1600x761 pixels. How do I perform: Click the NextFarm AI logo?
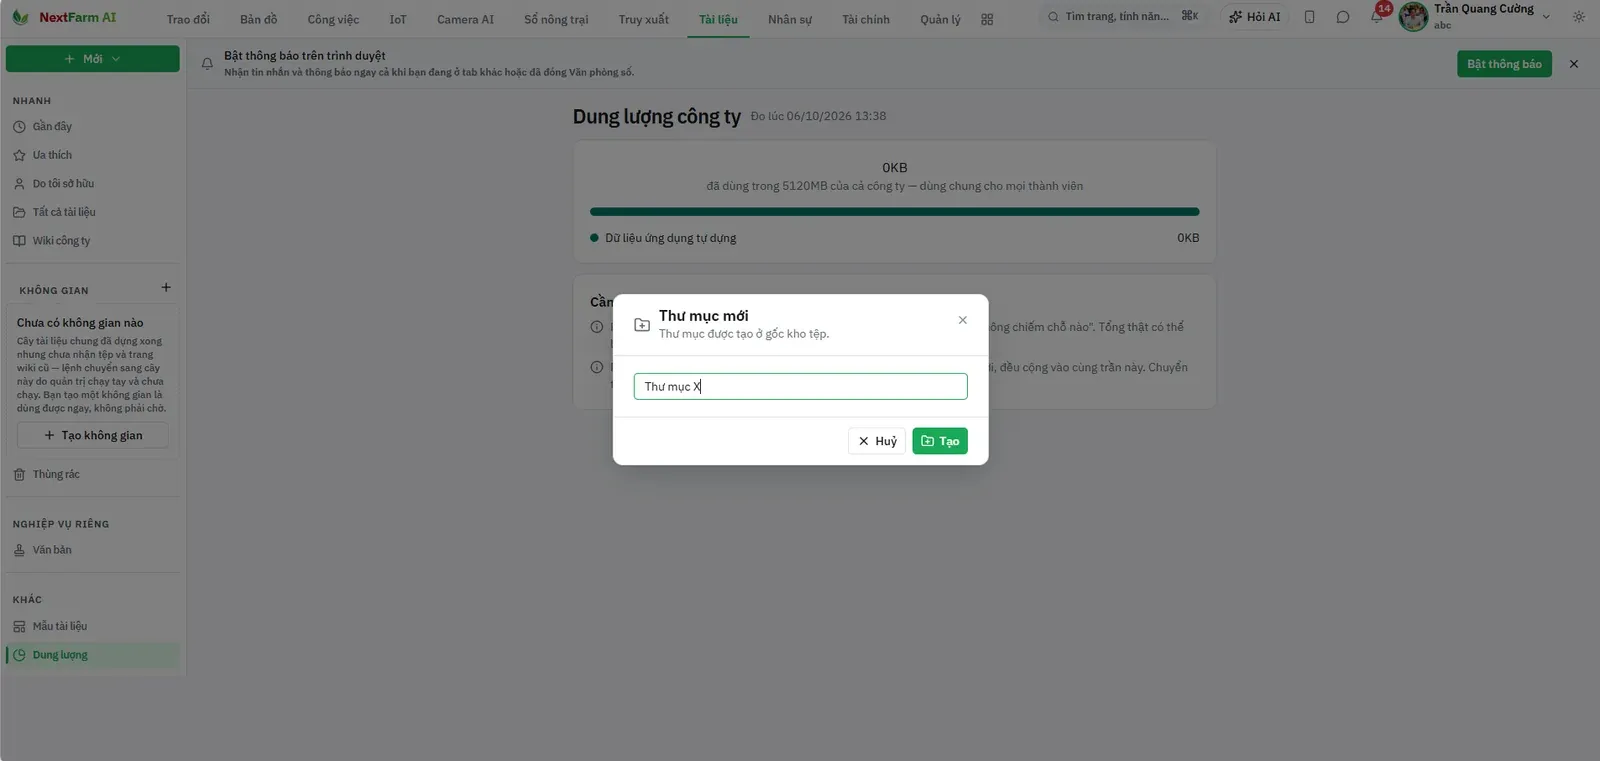(64, 18)
